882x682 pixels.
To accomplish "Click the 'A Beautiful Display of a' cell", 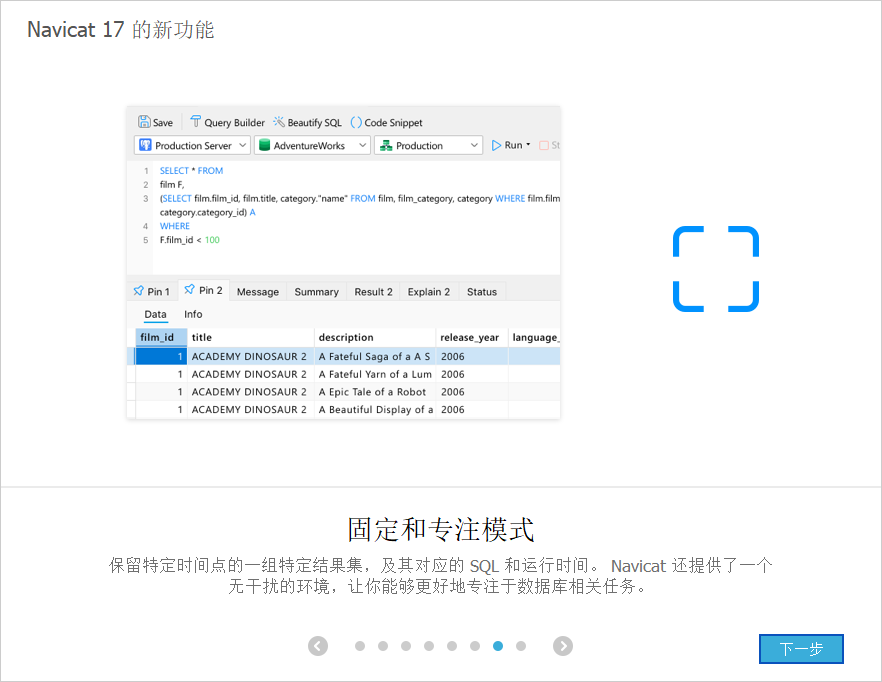I will pyautogui.click(x=375, y=410).
